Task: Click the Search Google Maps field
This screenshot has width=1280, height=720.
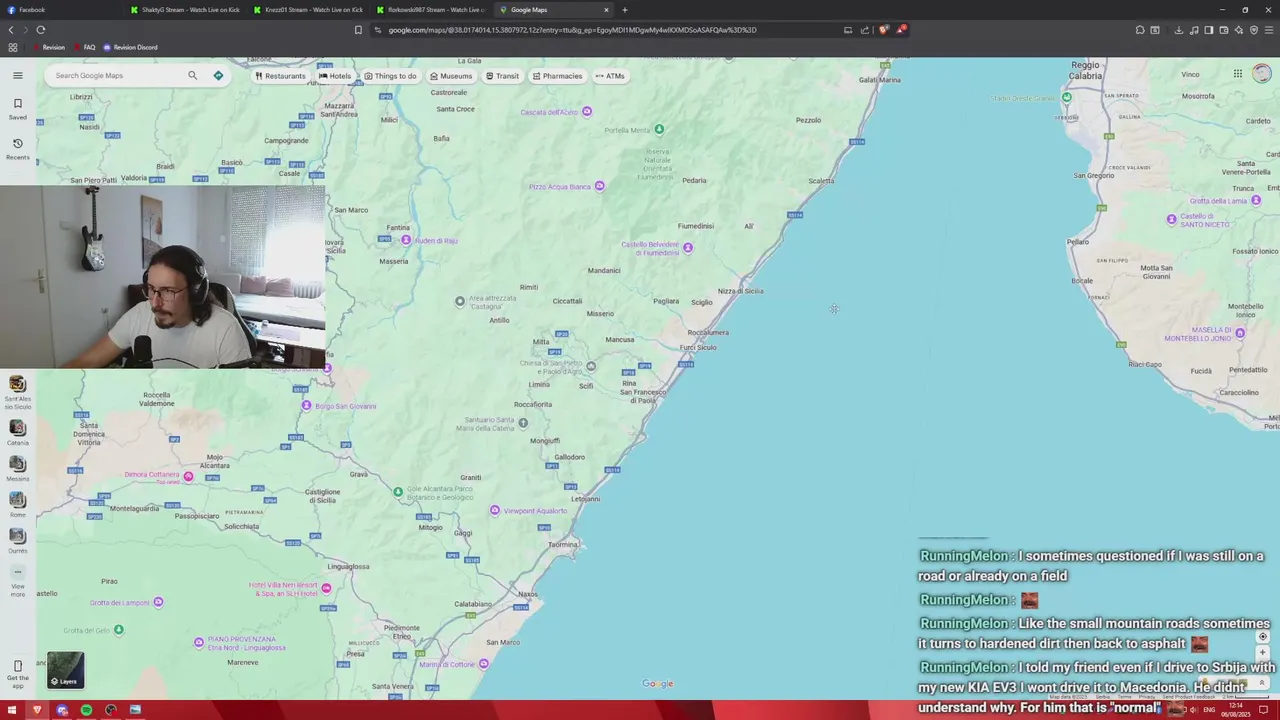Action: tap(118, 75)
